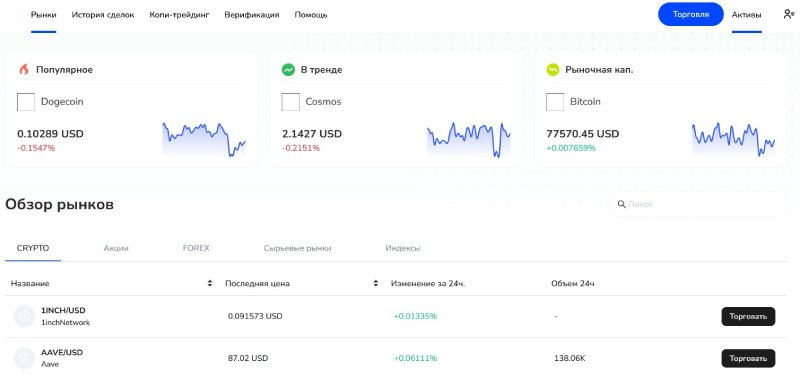This screenshot has width=800, height=377.
Task: Click the Cosmos name in the В тренде card
Action: pyautogui.click(x=323, y=102)
